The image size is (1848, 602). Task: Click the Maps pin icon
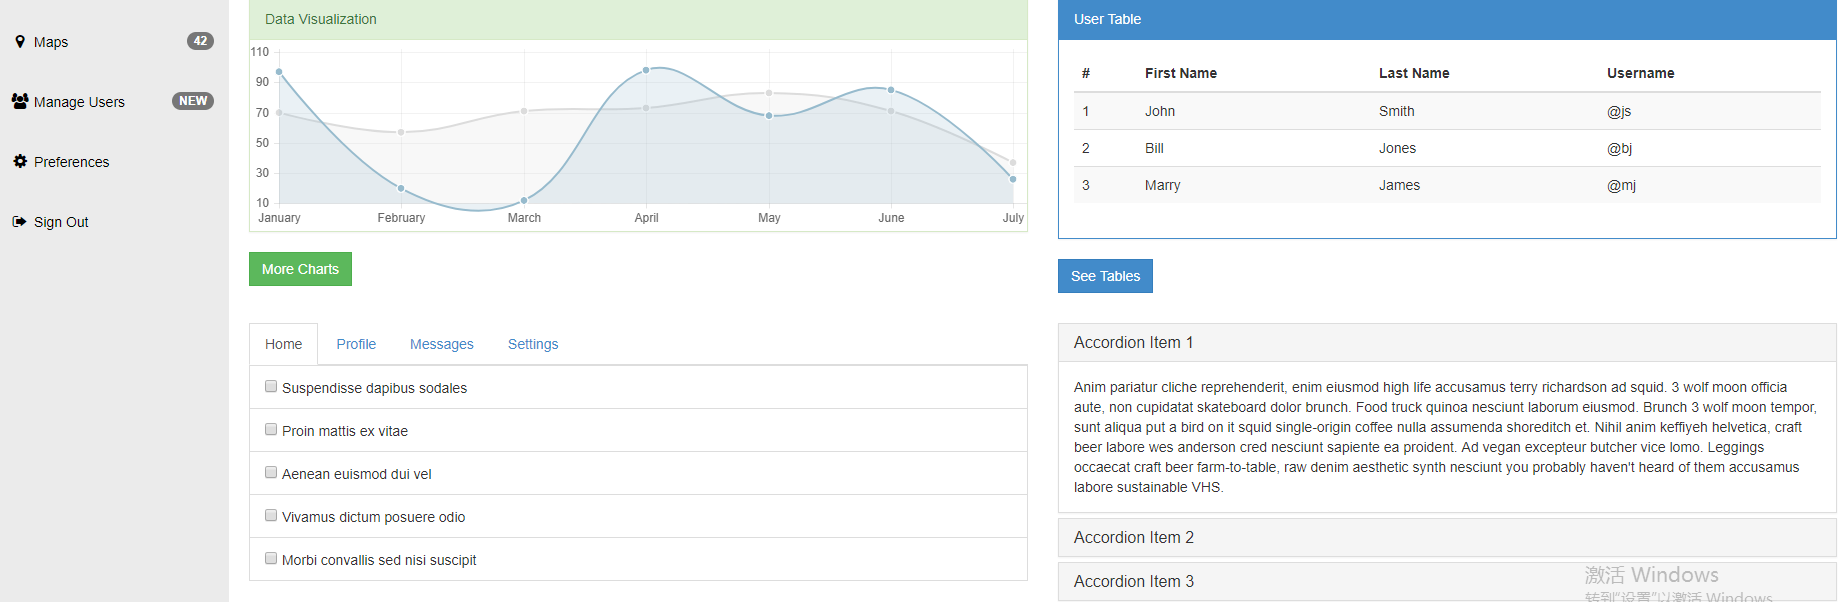tap(20, 42)
